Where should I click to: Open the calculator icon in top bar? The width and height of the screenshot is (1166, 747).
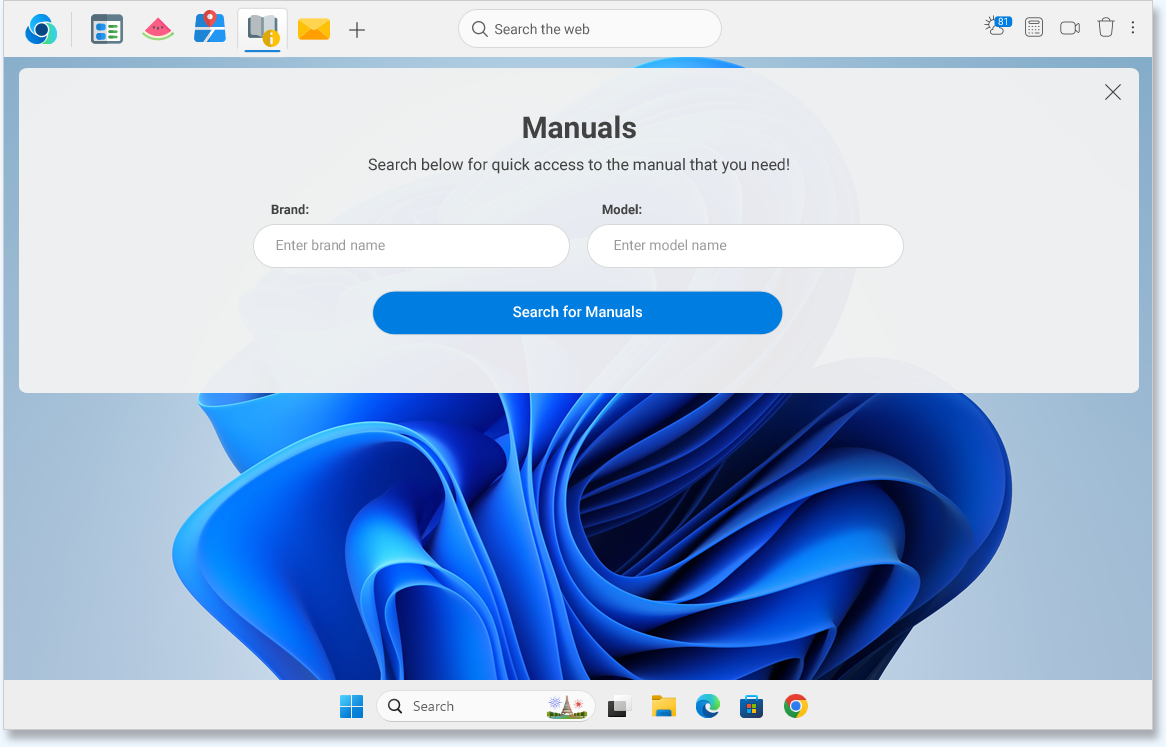[1034, 28]
